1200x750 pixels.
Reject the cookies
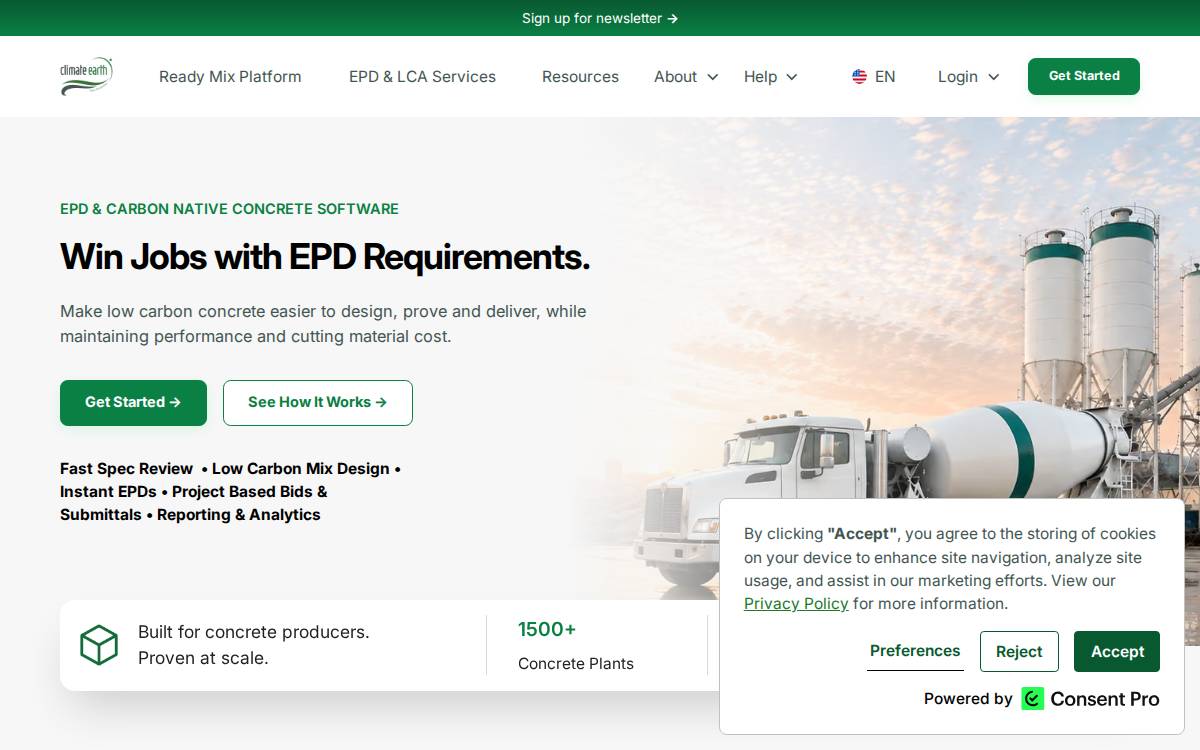[1019, 651]
